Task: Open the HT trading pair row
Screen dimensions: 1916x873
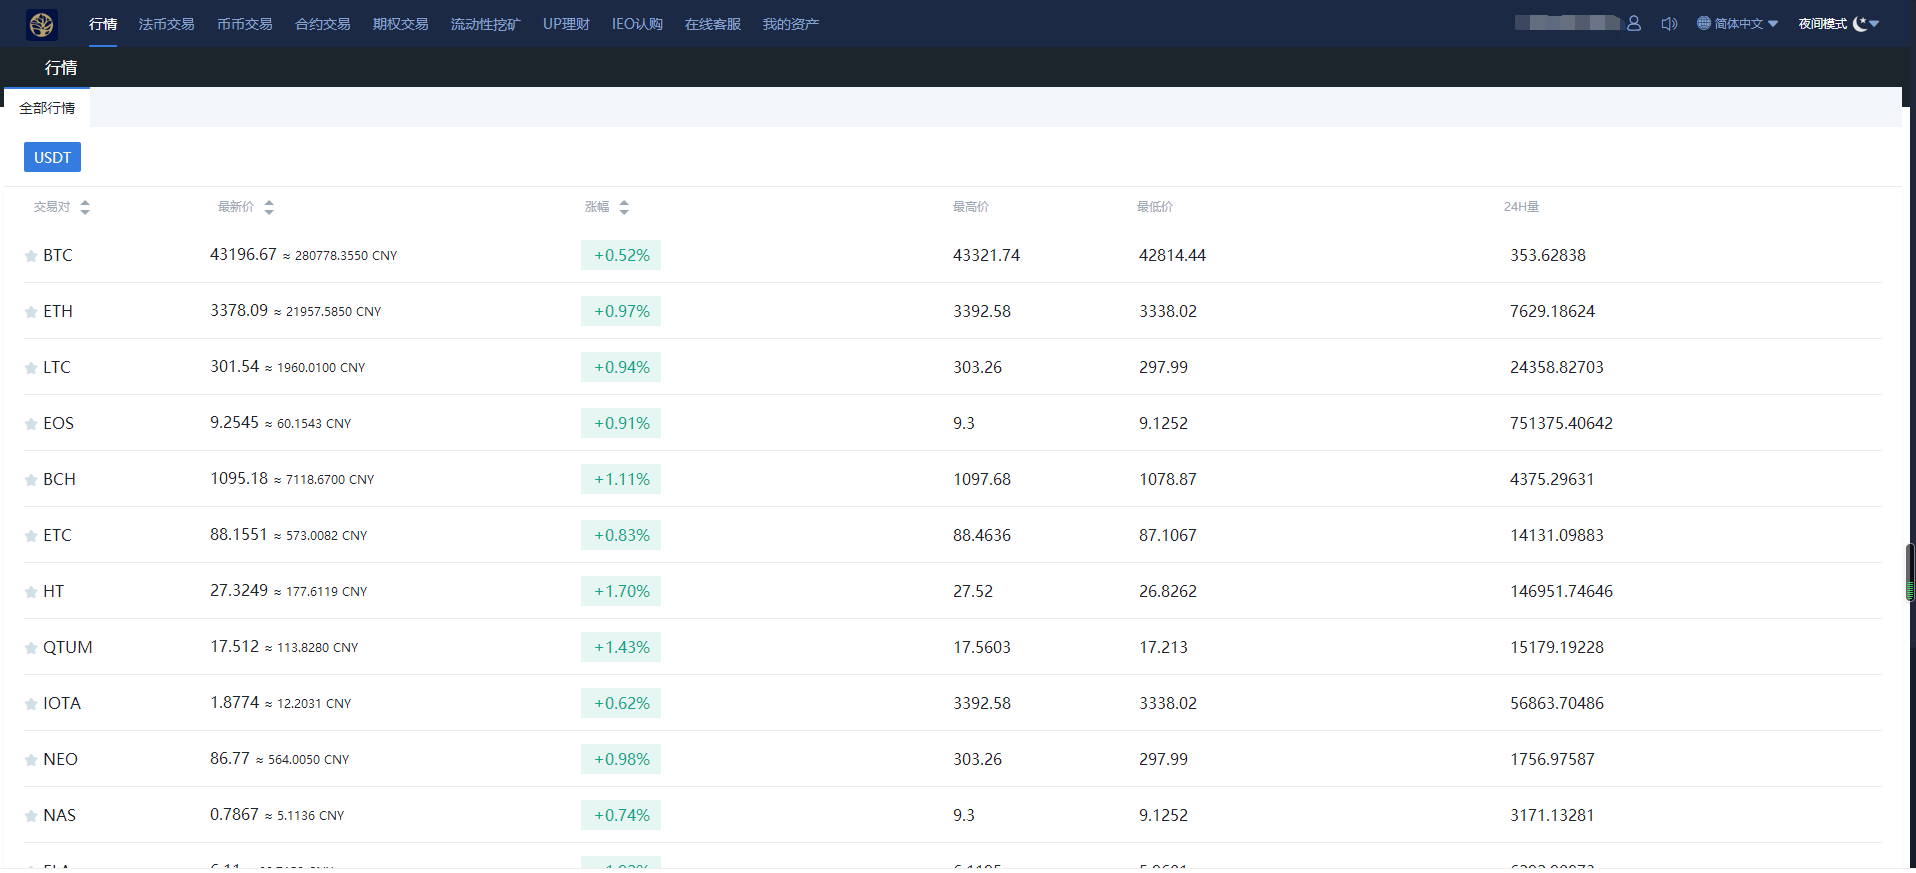Action: (x=54, y=591)
